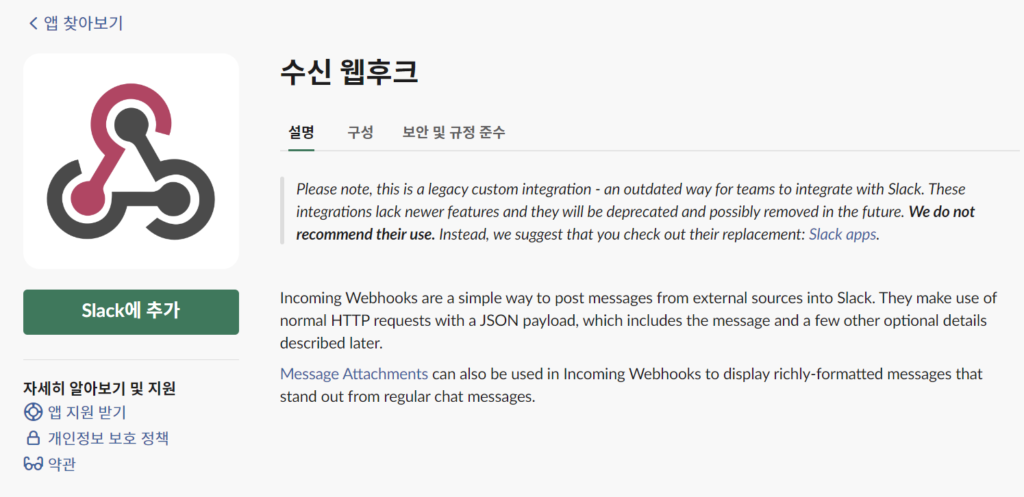The image size is (1024, 497).
Task: Click the back chevron arrow icon
Action: (x=33, y=24)
